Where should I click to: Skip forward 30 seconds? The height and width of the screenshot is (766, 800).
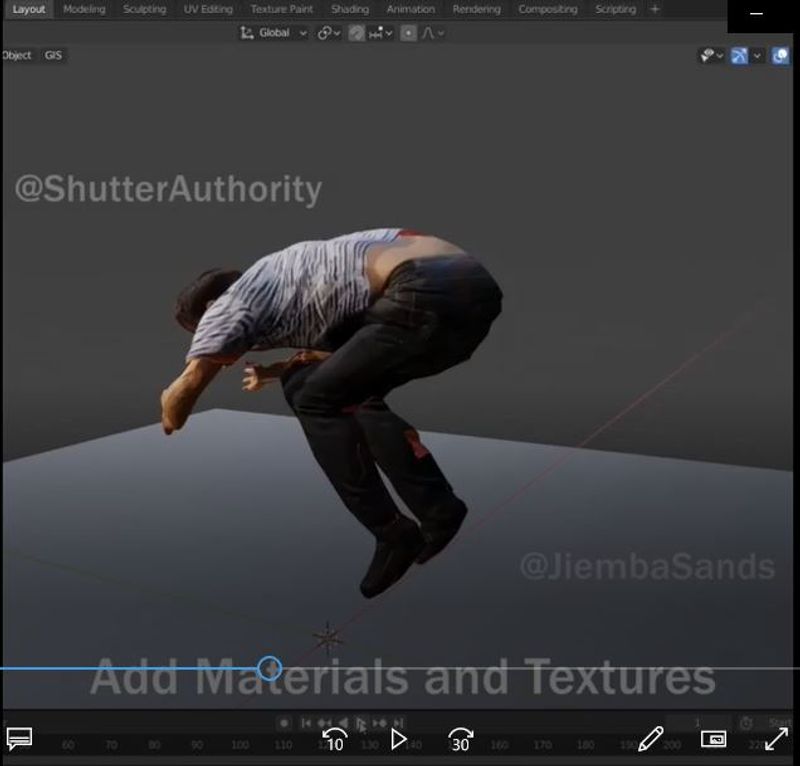coord(460,739)
